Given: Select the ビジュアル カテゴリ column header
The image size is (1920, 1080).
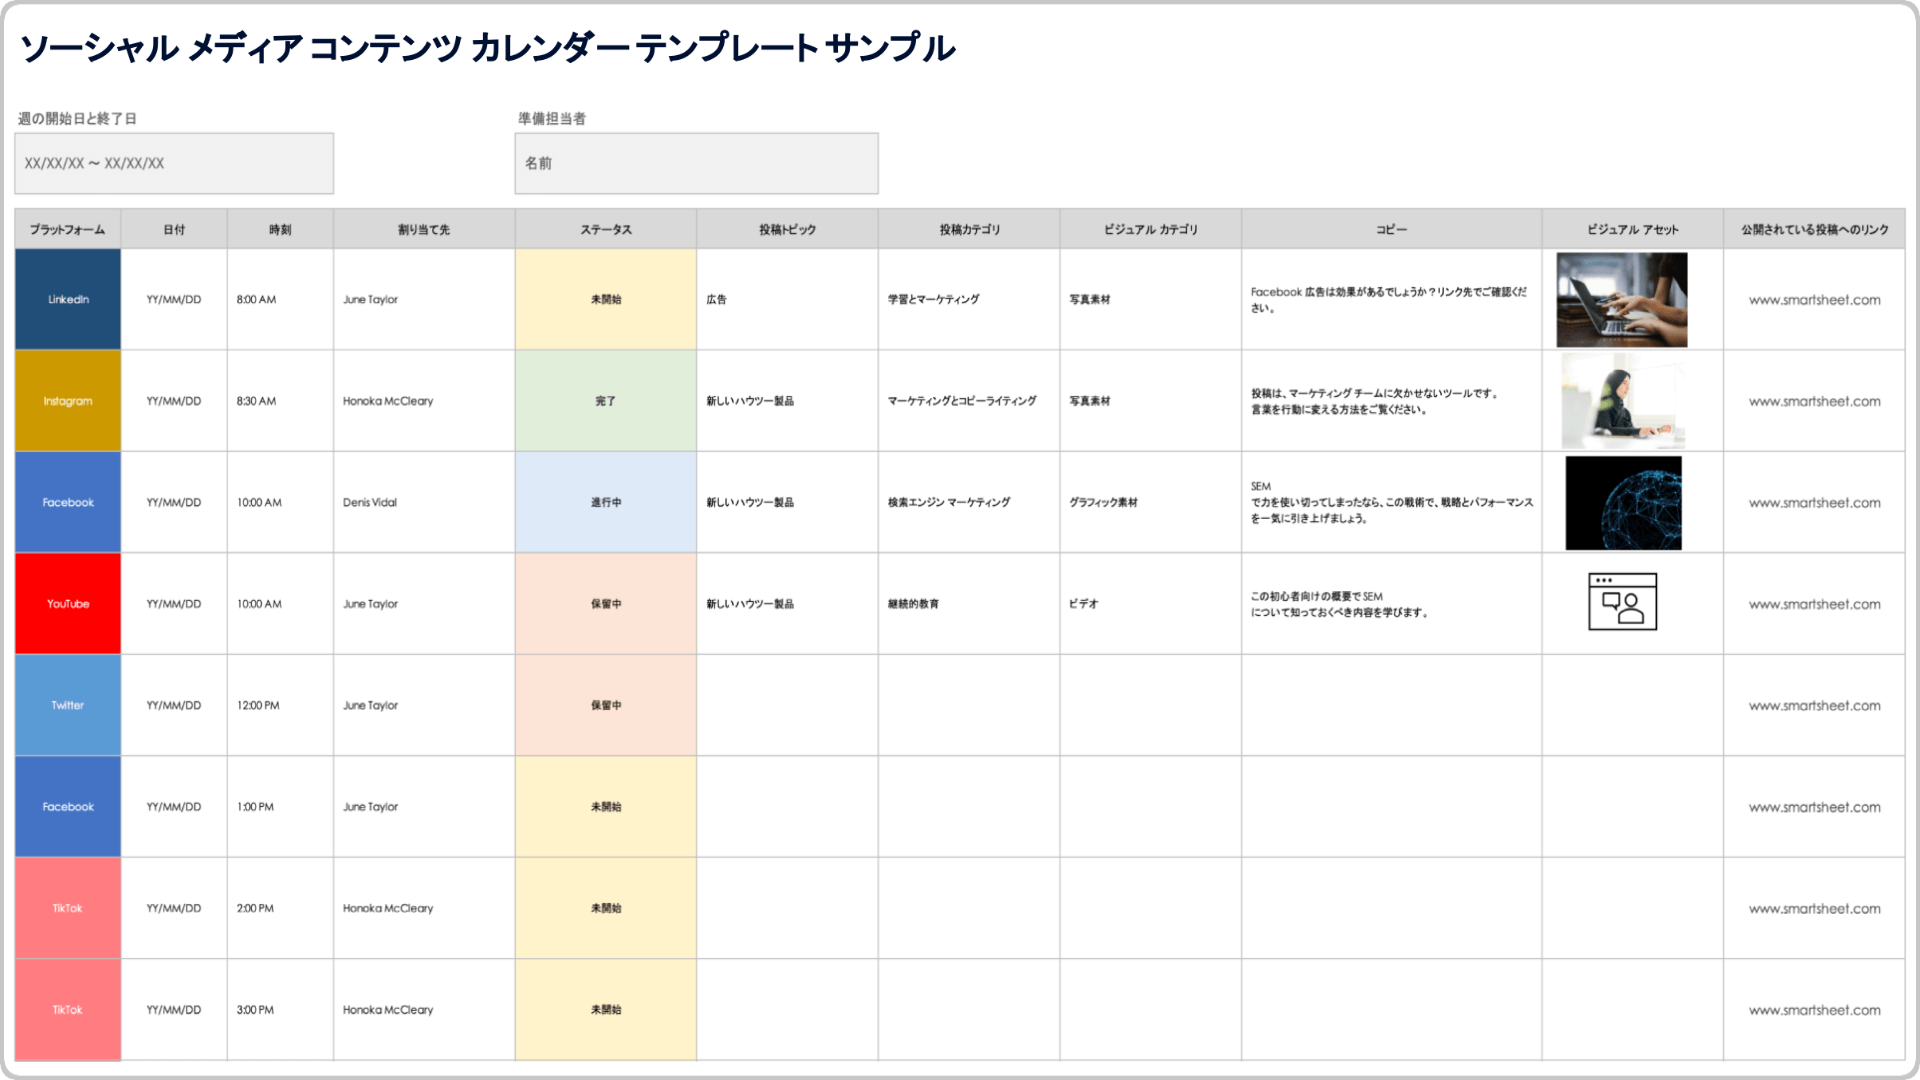Looking at the screenshot, I should (1151, 229).
